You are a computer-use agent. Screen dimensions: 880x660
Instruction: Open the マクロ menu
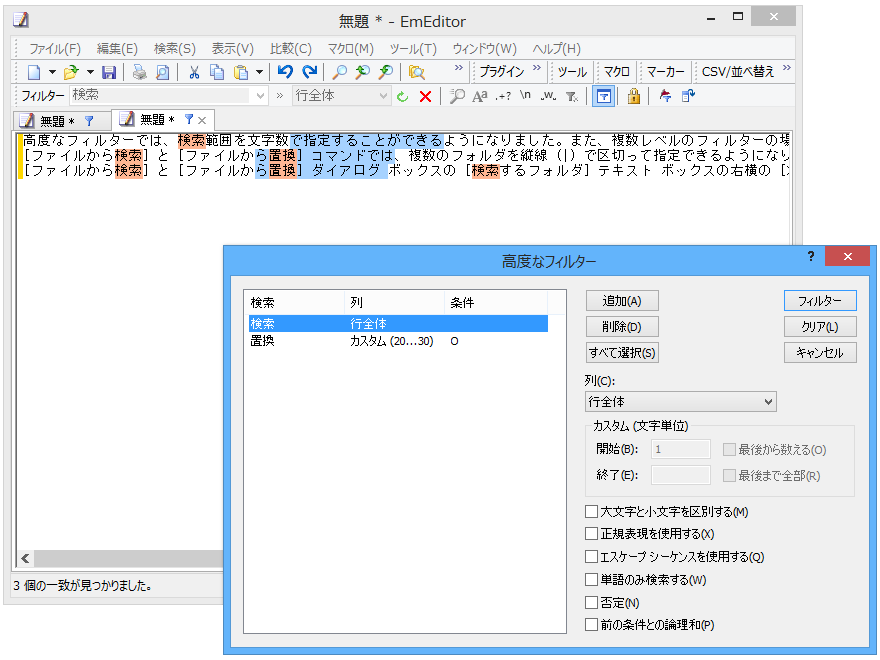[350, 48]
